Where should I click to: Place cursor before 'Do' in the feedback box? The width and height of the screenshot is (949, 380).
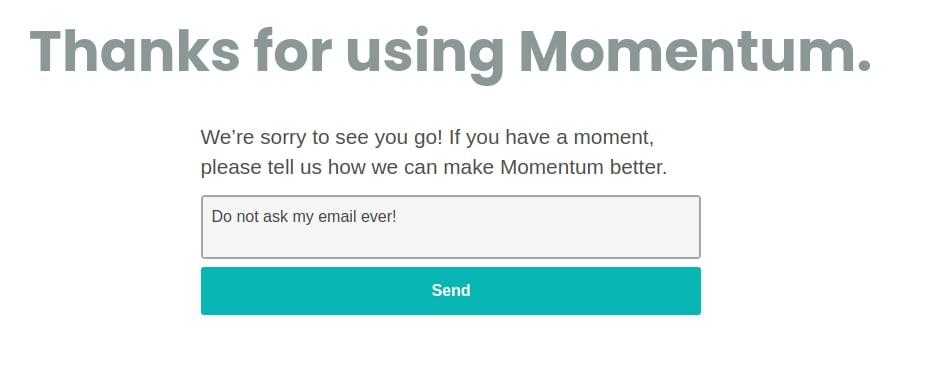[212, 217]
